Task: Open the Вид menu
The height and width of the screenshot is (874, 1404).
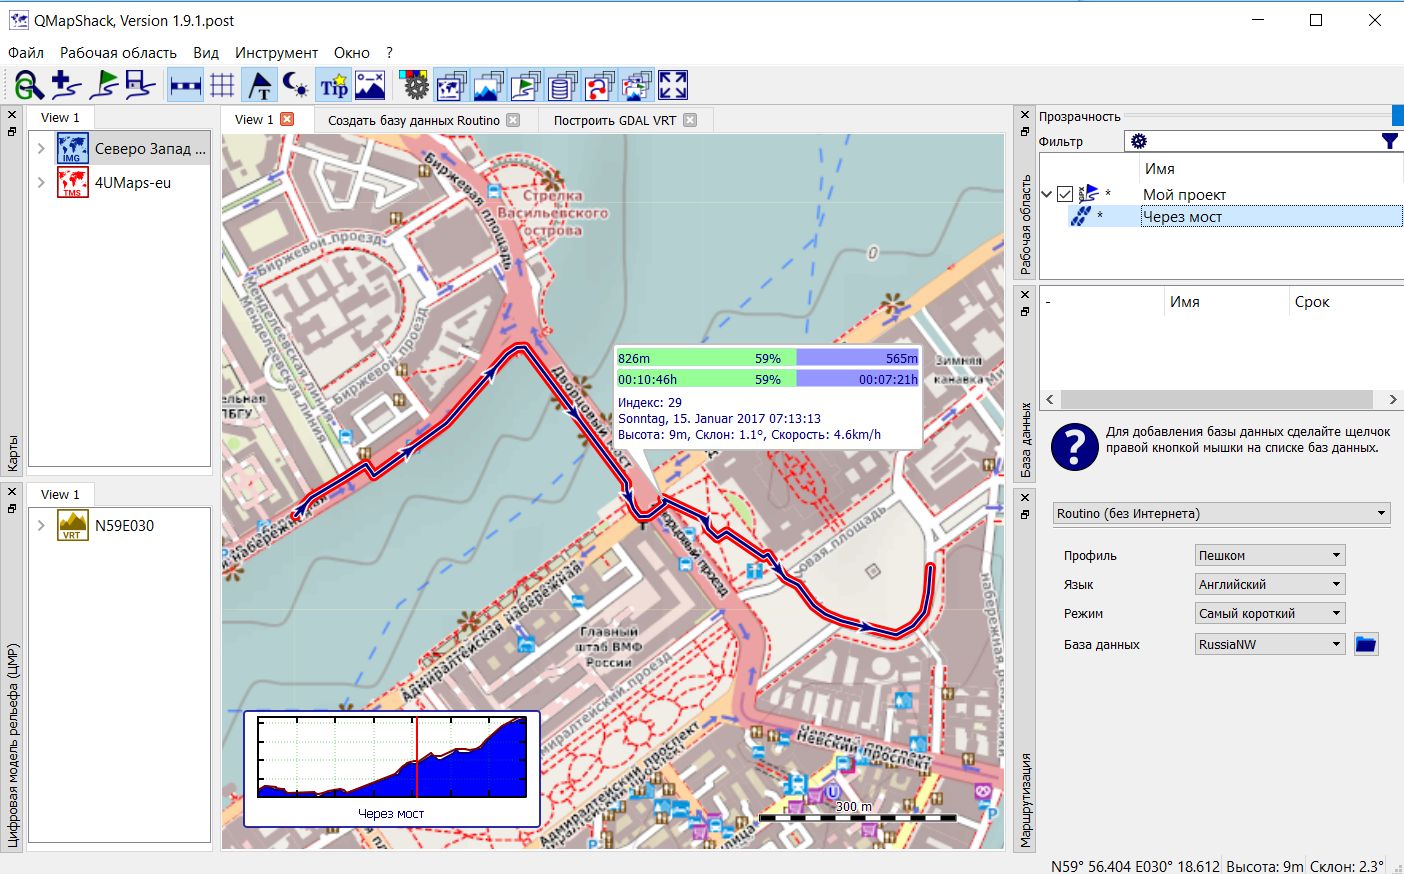Action: [206, 52]
